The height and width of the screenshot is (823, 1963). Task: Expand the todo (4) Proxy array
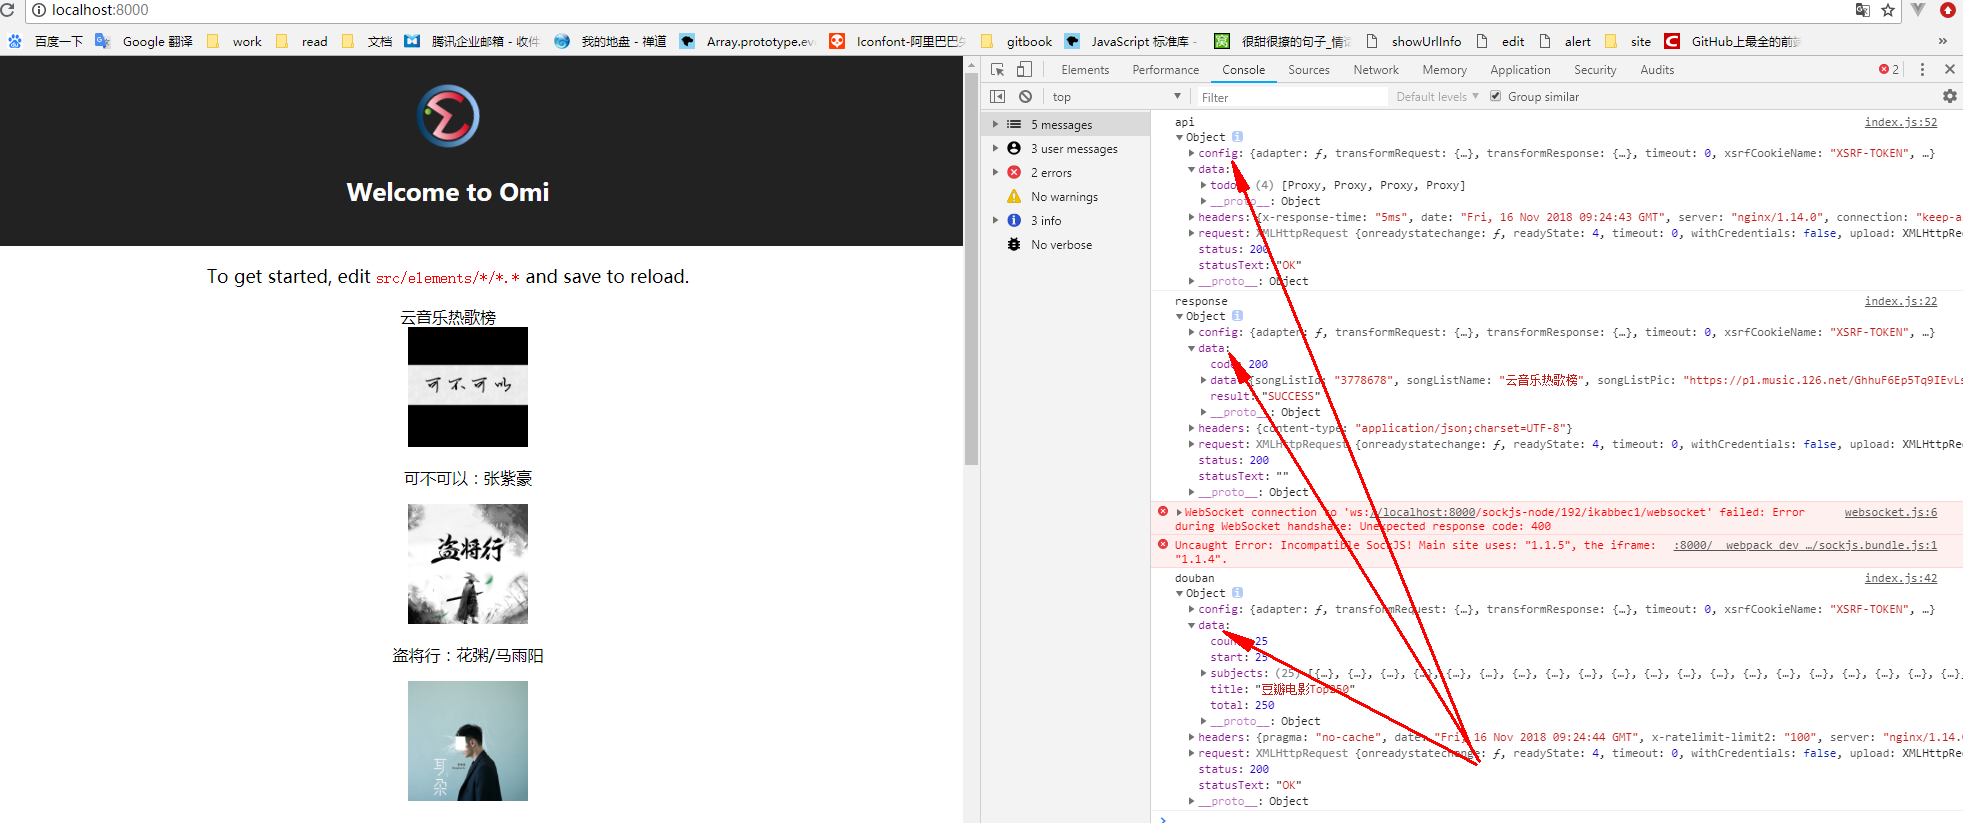pos(1203,185)
